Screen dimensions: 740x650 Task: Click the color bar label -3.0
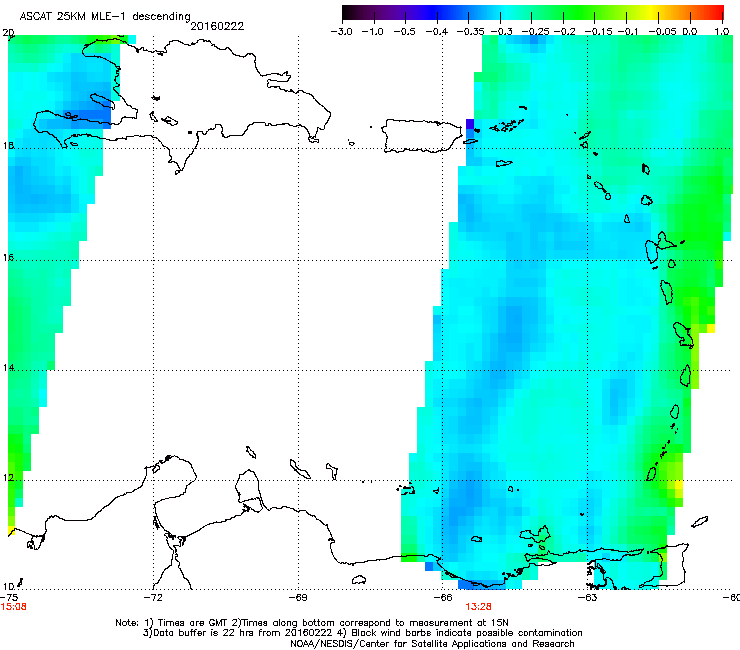click(x=341, y=32)
